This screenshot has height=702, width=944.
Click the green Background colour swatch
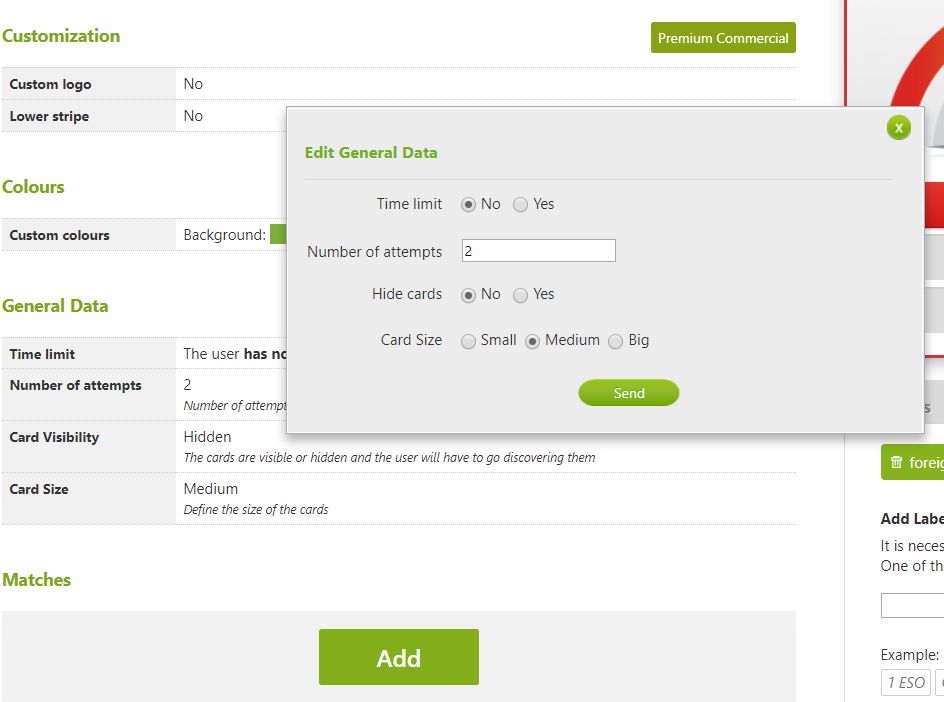(x=278, y=235)
